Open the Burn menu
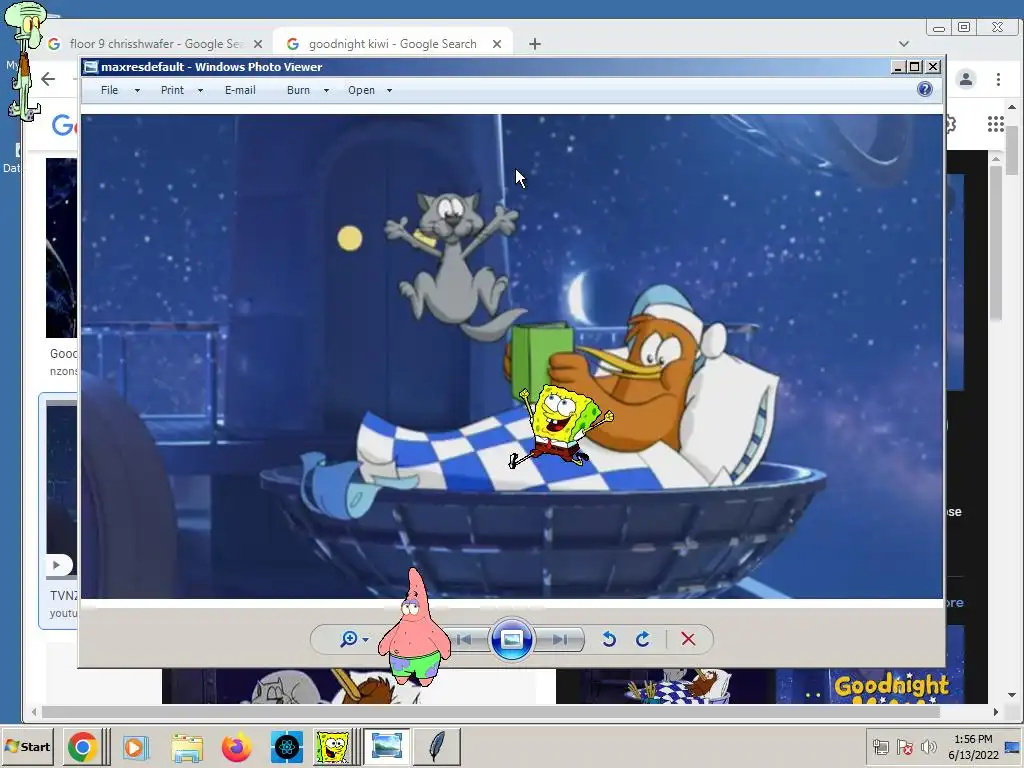 298,90
